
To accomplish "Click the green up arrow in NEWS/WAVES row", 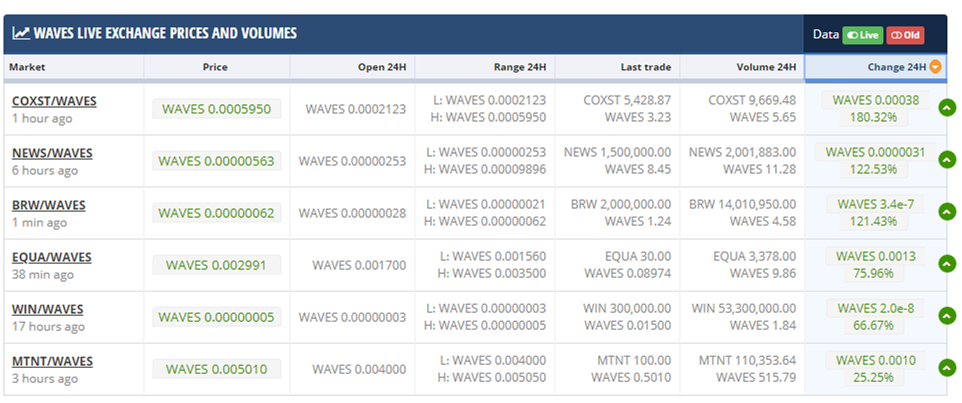I will [x=947, y=160].
